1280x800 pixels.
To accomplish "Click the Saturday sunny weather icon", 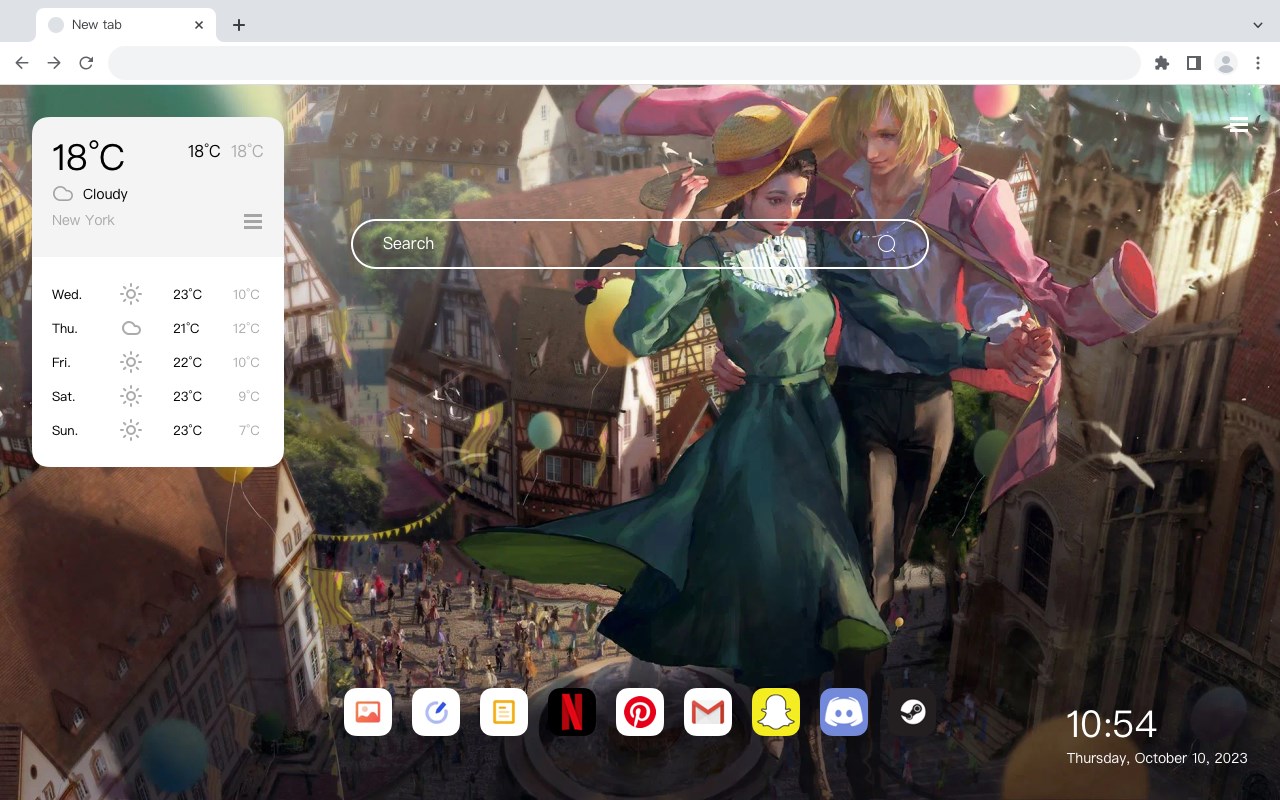I will point(131,396).
